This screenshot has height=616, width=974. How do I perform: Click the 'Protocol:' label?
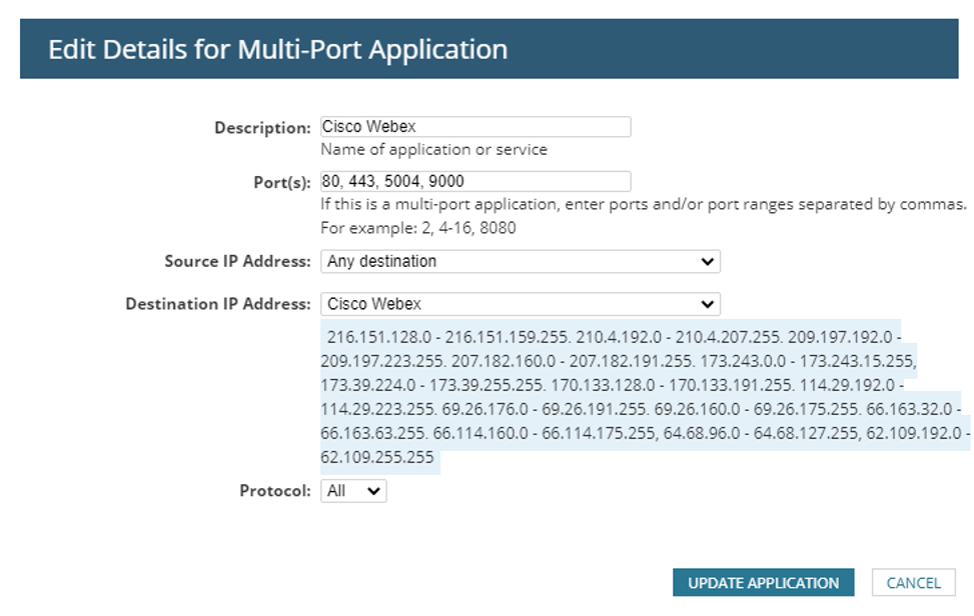[x=275, y=491]
